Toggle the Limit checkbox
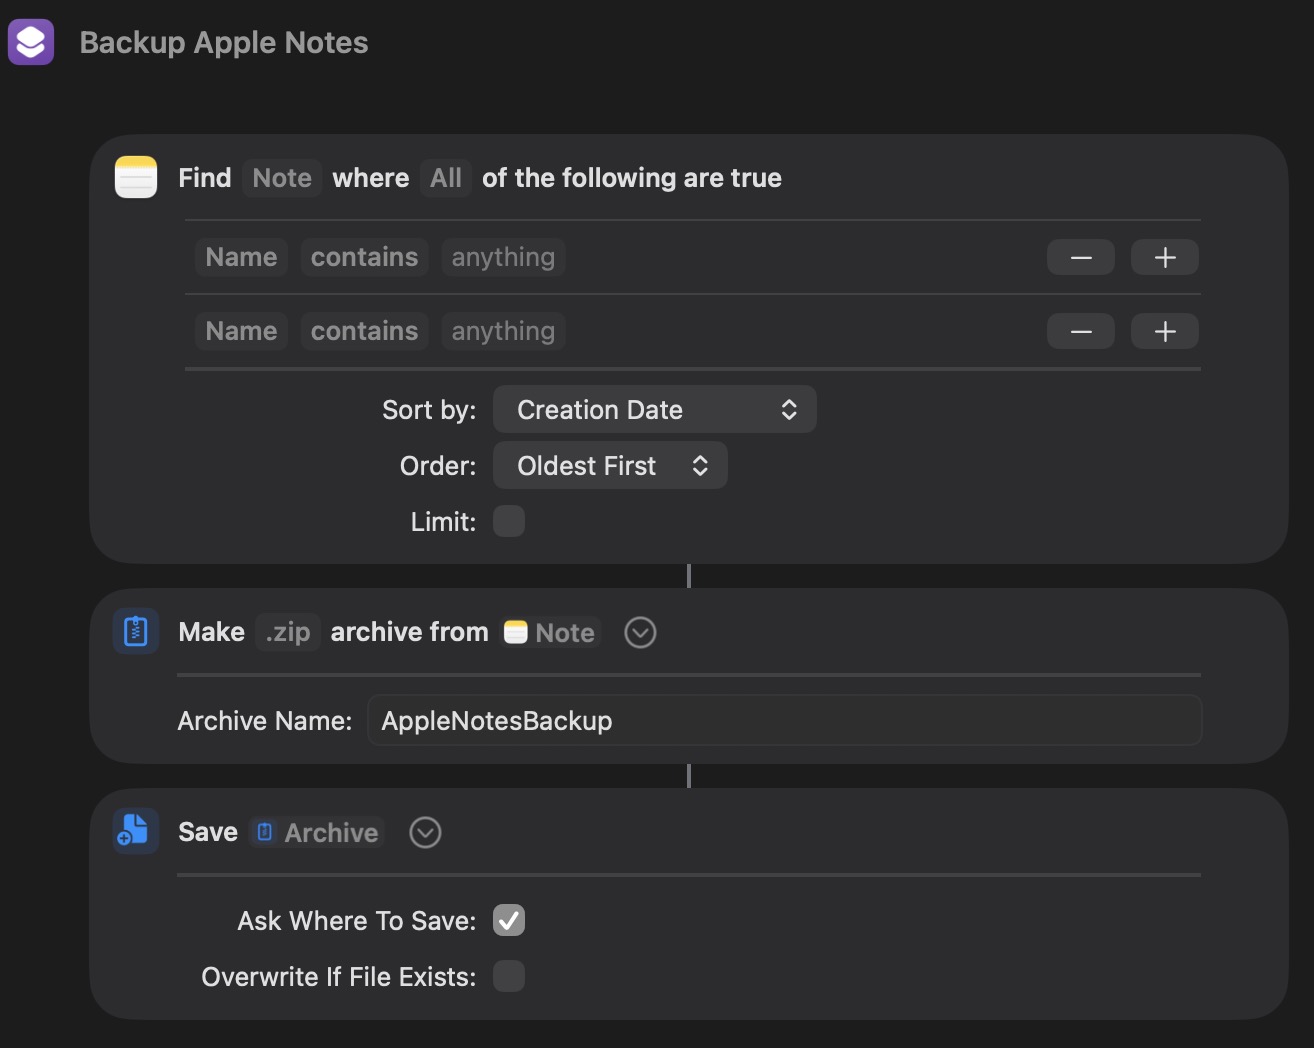Viewport: 1314px width, 1048px height. 509,521
